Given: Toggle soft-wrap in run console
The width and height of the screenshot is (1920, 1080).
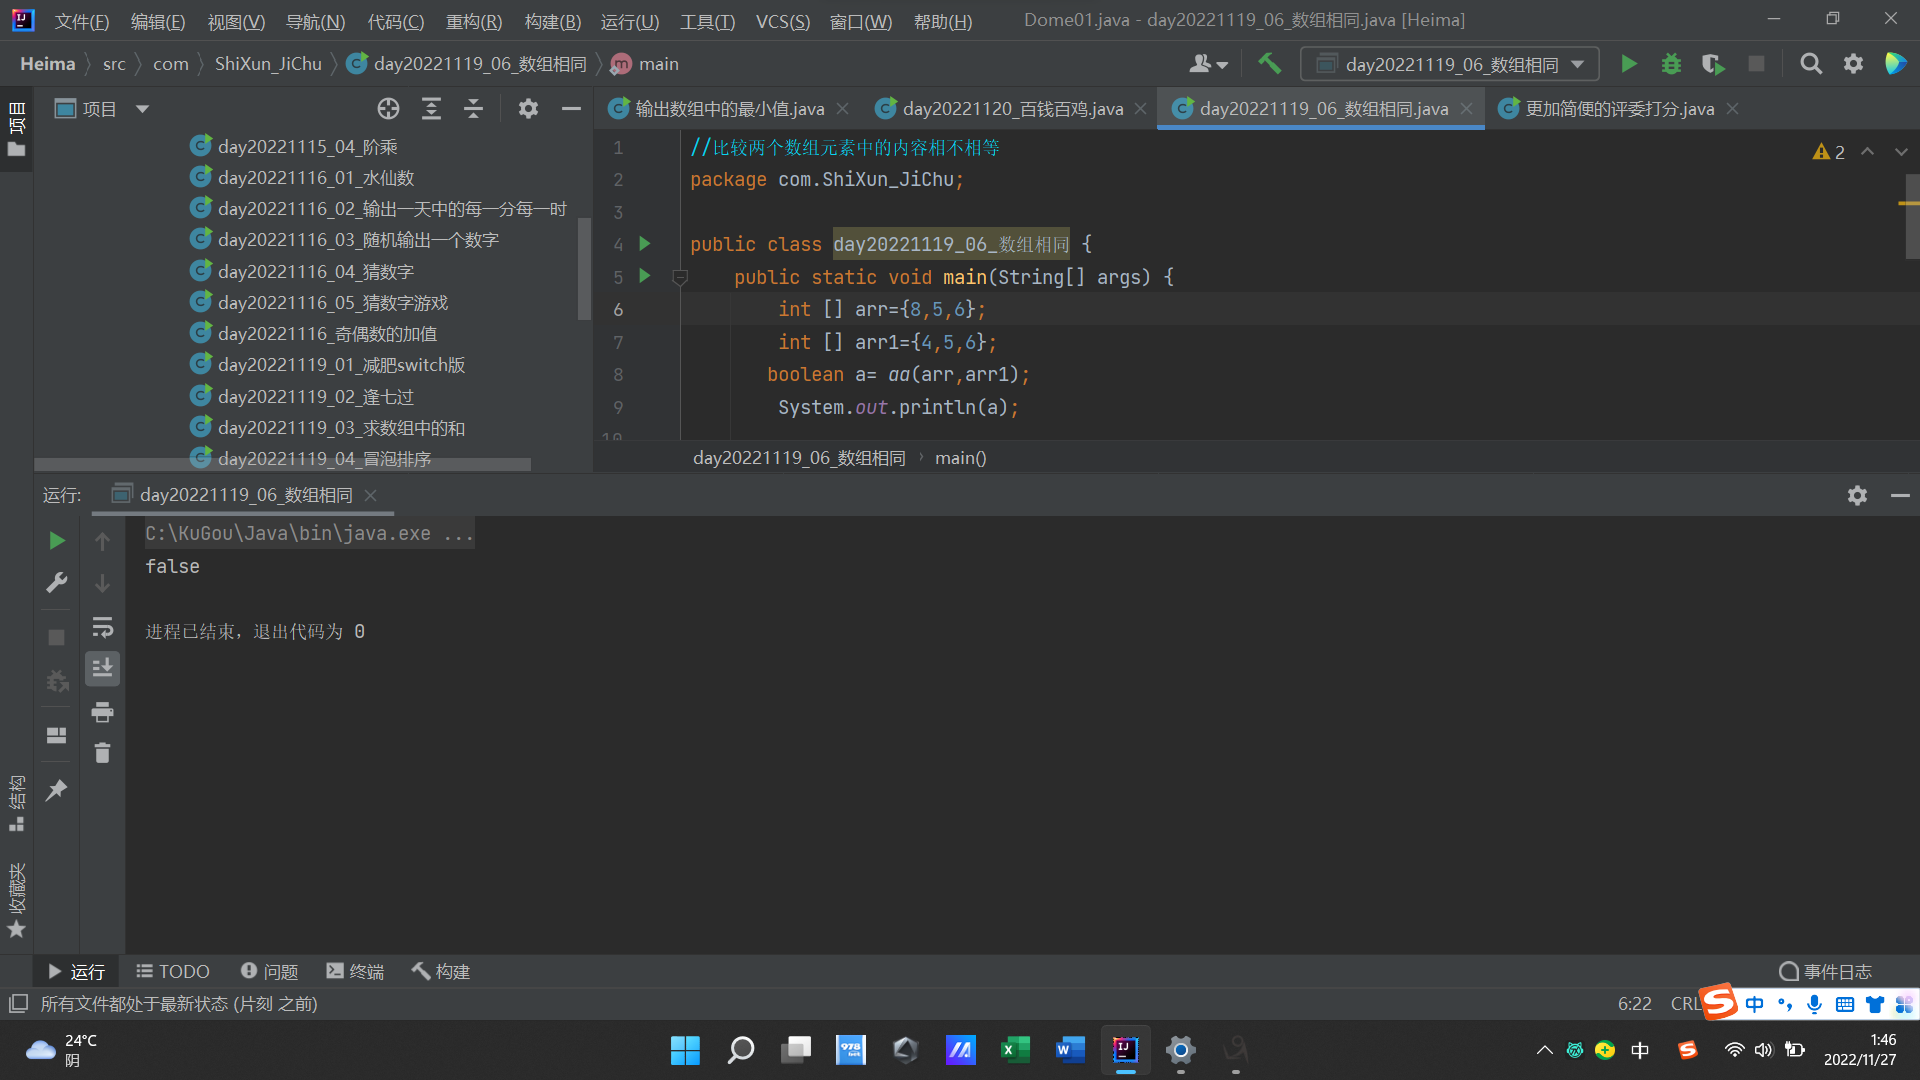Looking at the screenshot, I should [102, 627].
